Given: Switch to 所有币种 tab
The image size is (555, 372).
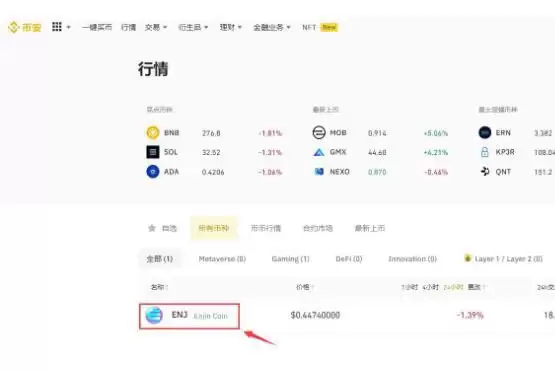Looking at the screenshot, I should (x=214, y=228).
